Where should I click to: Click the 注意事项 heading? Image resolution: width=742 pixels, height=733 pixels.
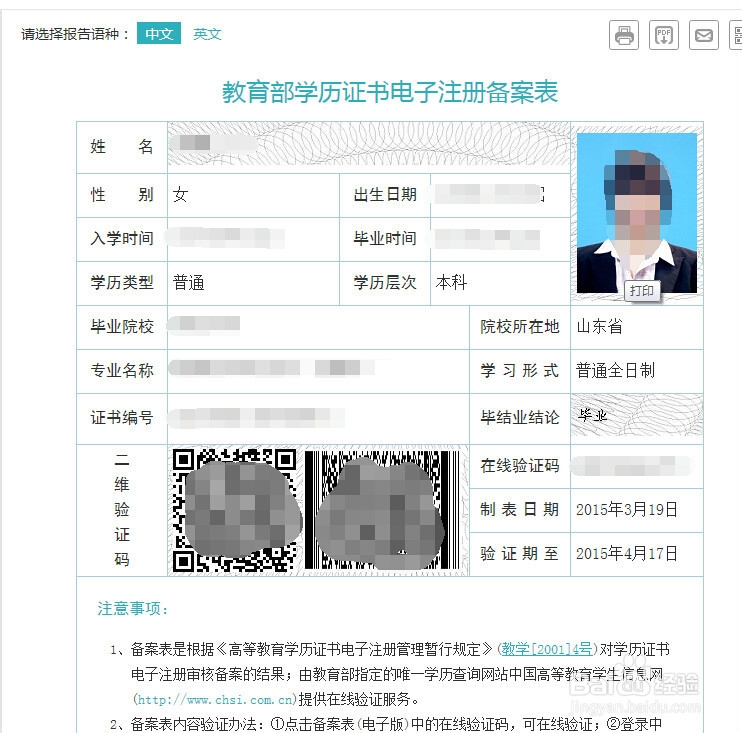pos(132,609)
